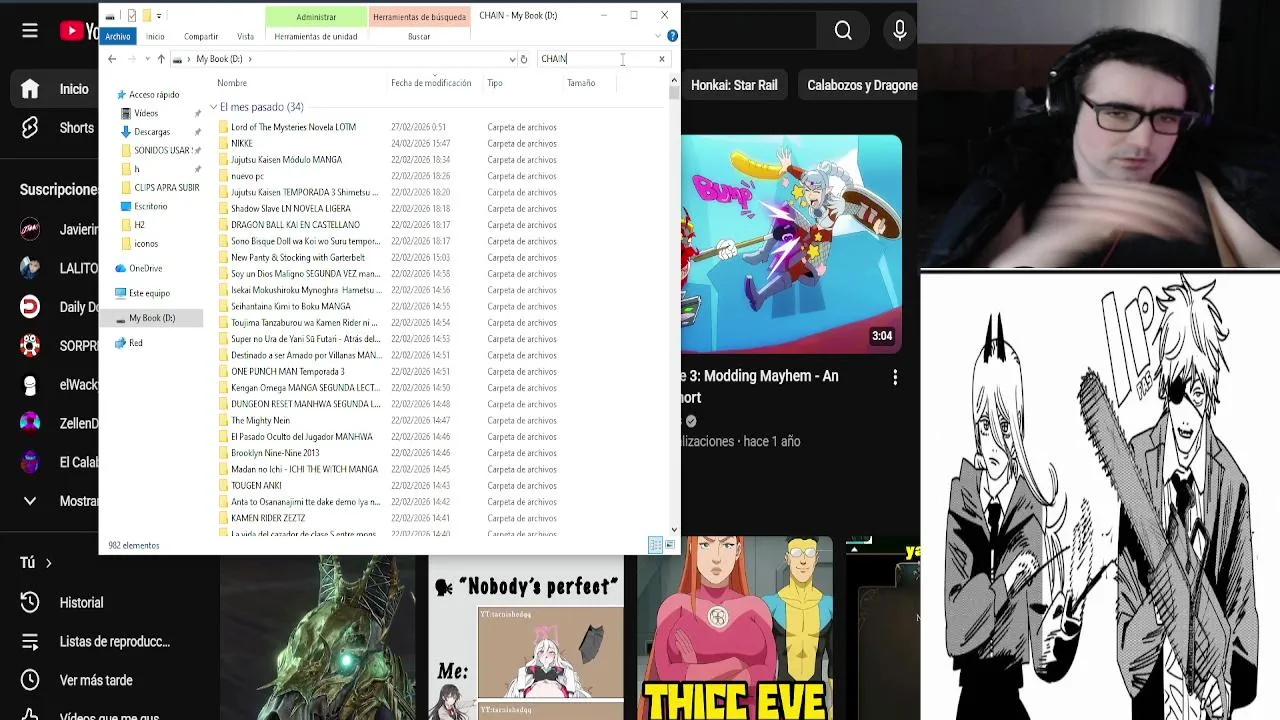The image size is (1280, 720).
Task: Switch to Inicio ribbon tab
Action: [155, 36]
